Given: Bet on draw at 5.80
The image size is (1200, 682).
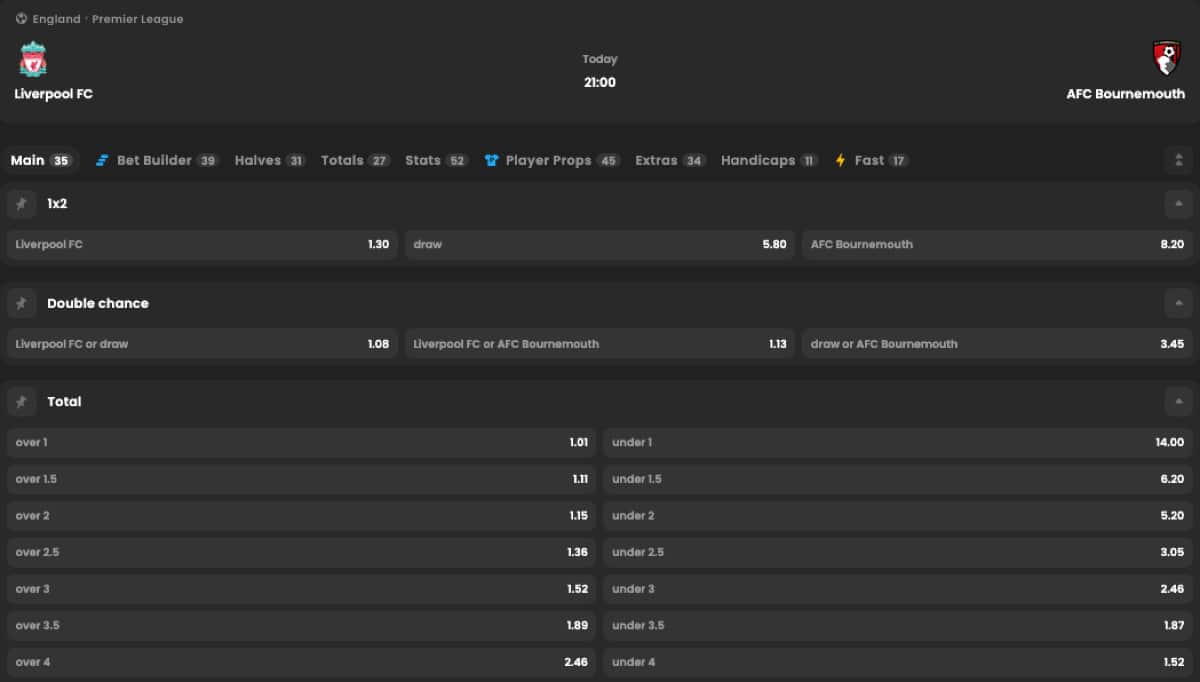Looking at the screenshot, I should pos(600,244).
